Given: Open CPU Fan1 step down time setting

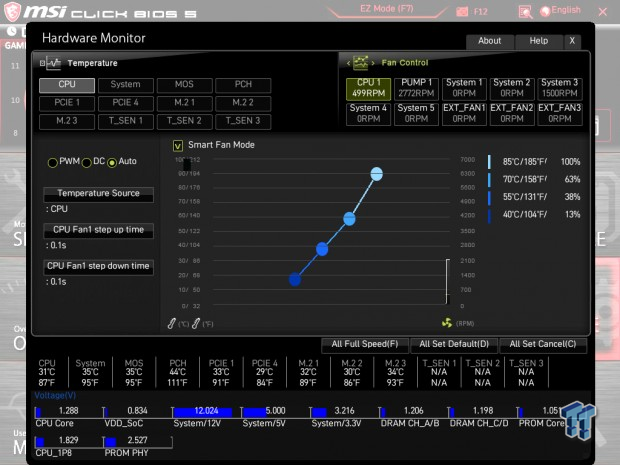Looking at the screenshot, I should tap(98, 267).
